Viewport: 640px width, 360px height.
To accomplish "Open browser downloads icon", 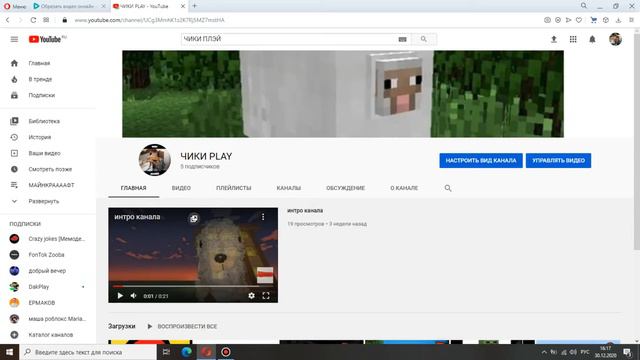I will pyautogui.click(x=618, y=20).
